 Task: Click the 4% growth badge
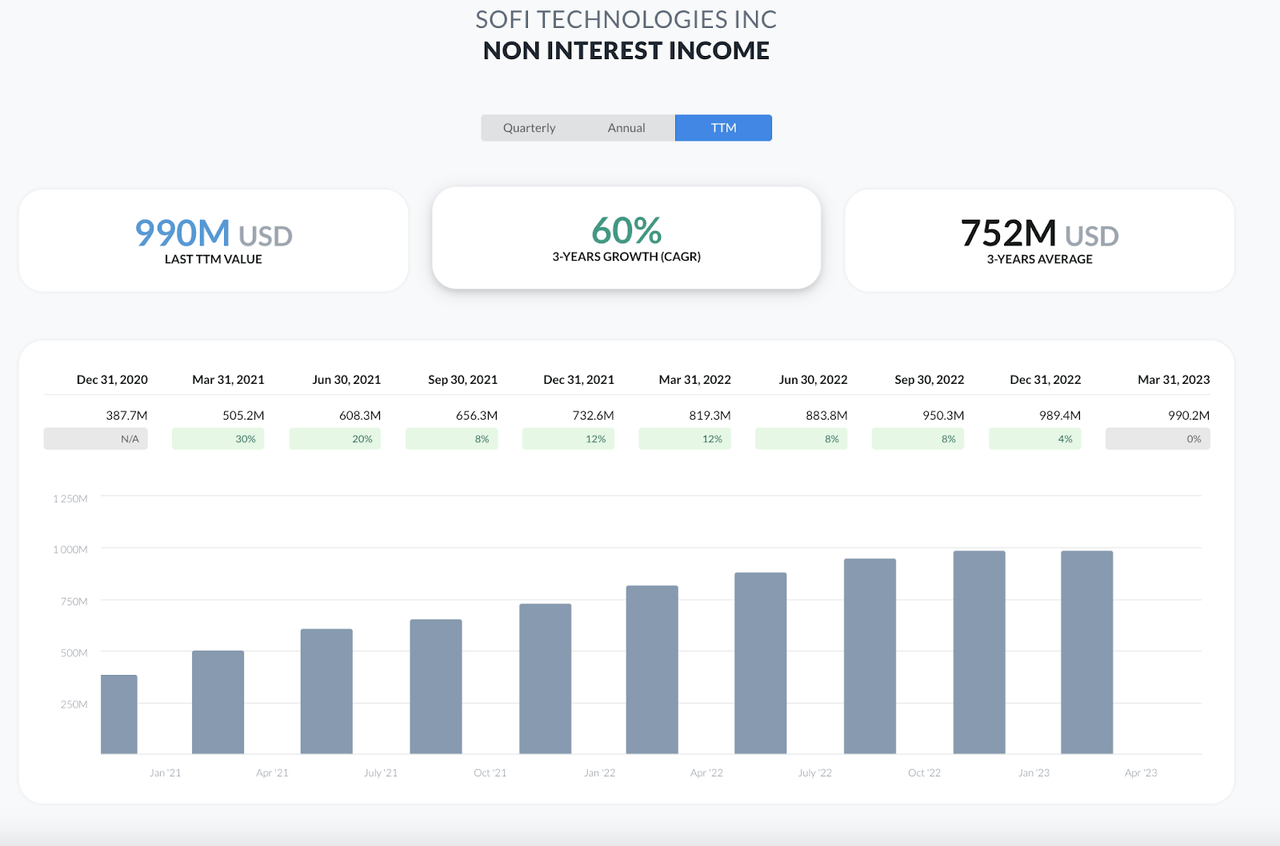1035,439
